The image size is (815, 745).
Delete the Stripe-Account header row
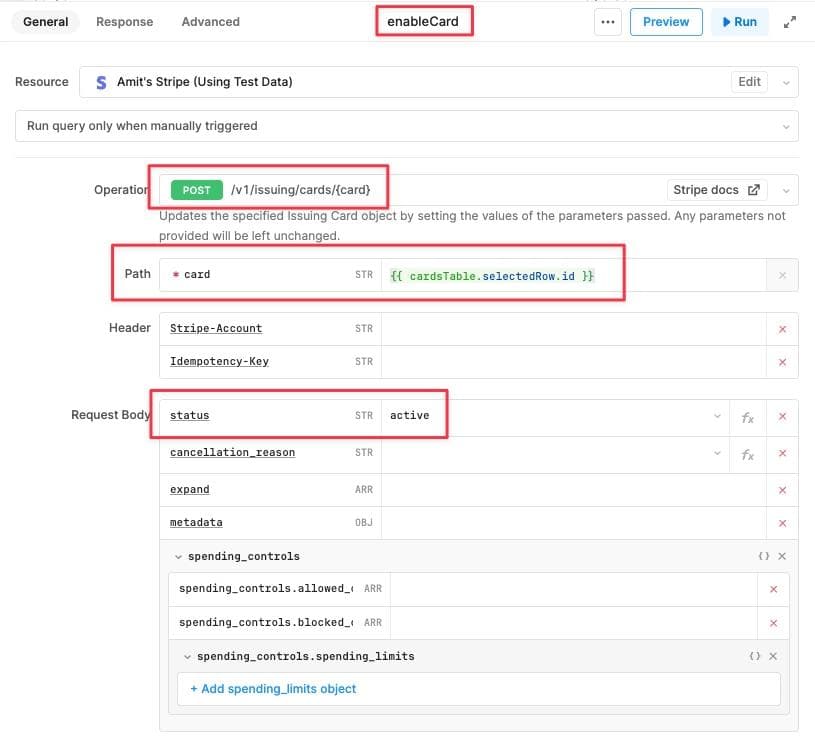(783, 328)
